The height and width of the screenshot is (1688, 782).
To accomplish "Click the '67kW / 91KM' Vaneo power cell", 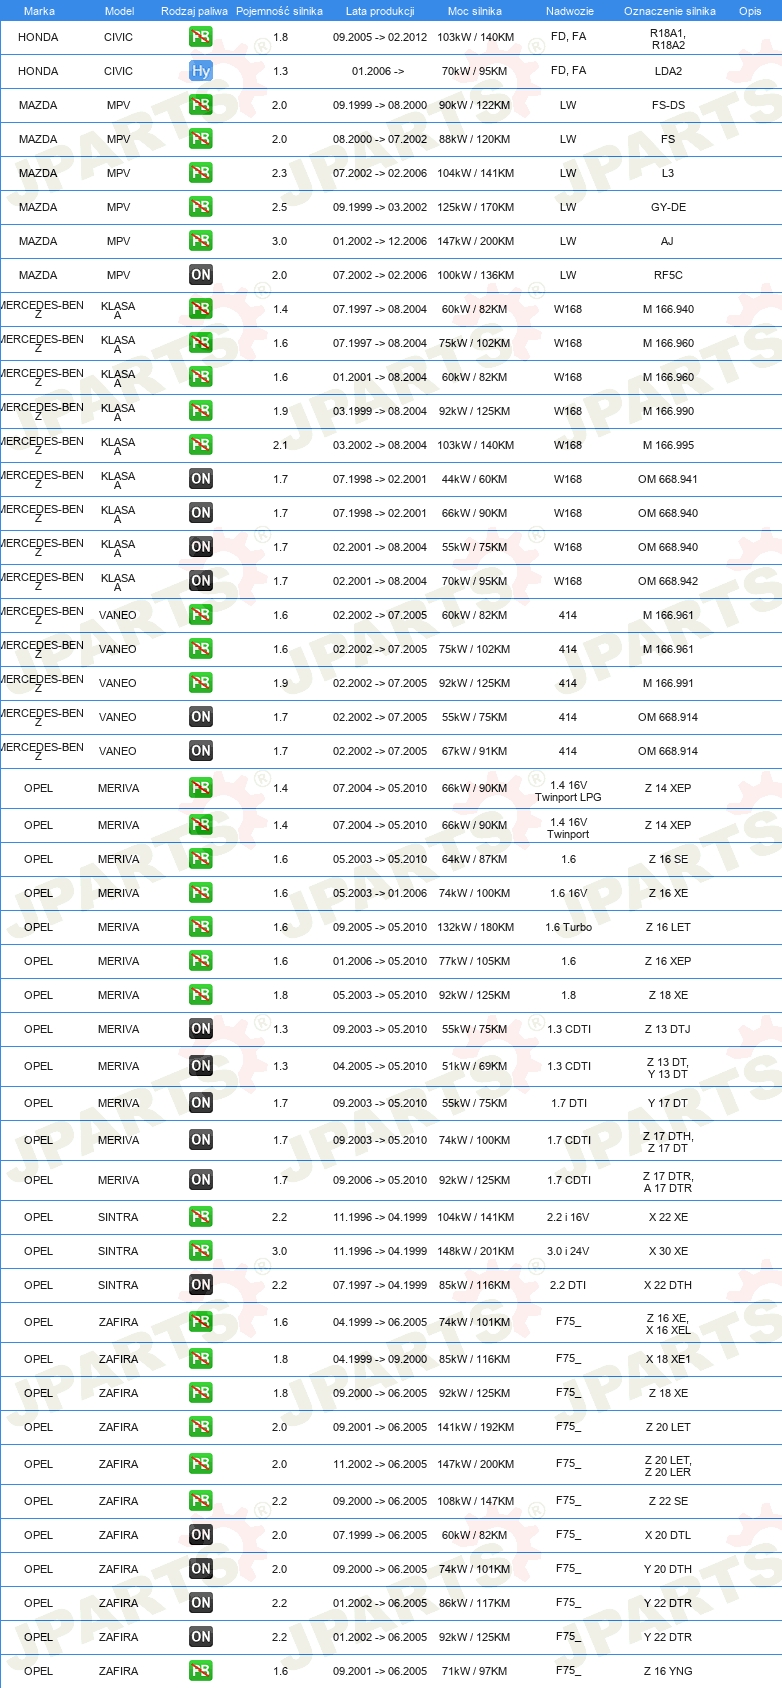I will pyautogui.click(x=475, y=751).
